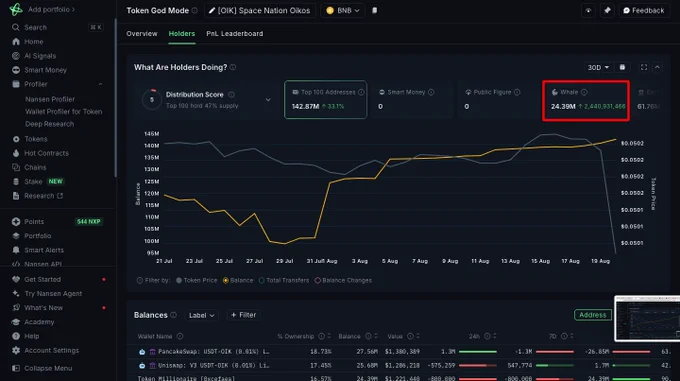Click the picture-in-picture chart thumbnail
The image size is (680, 381).
647,319
